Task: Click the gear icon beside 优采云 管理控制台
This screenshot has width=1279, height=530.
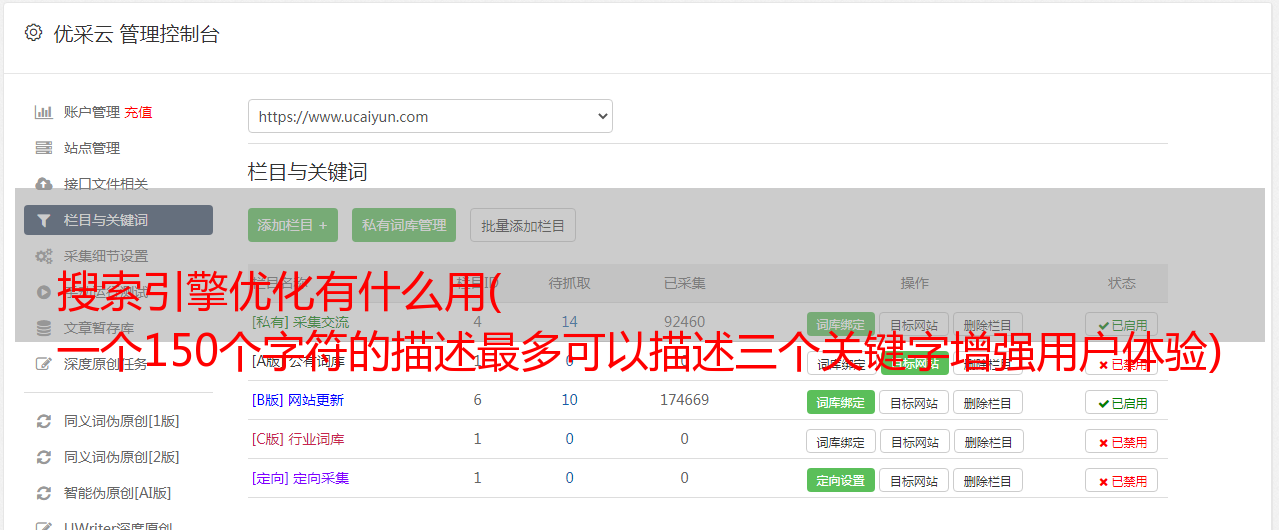Action: pos(34,33)
